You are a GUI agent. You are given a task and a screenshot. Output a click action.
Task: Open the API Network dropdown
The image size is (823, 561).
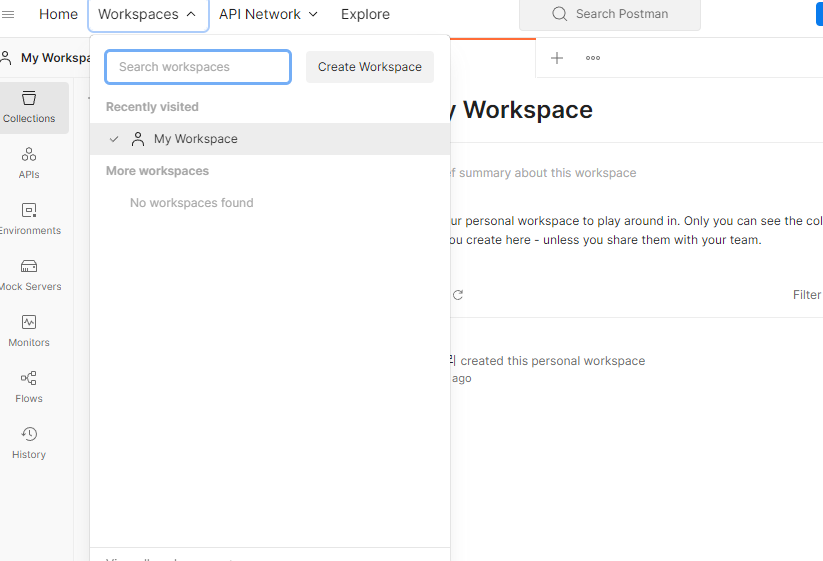point(268,14)
